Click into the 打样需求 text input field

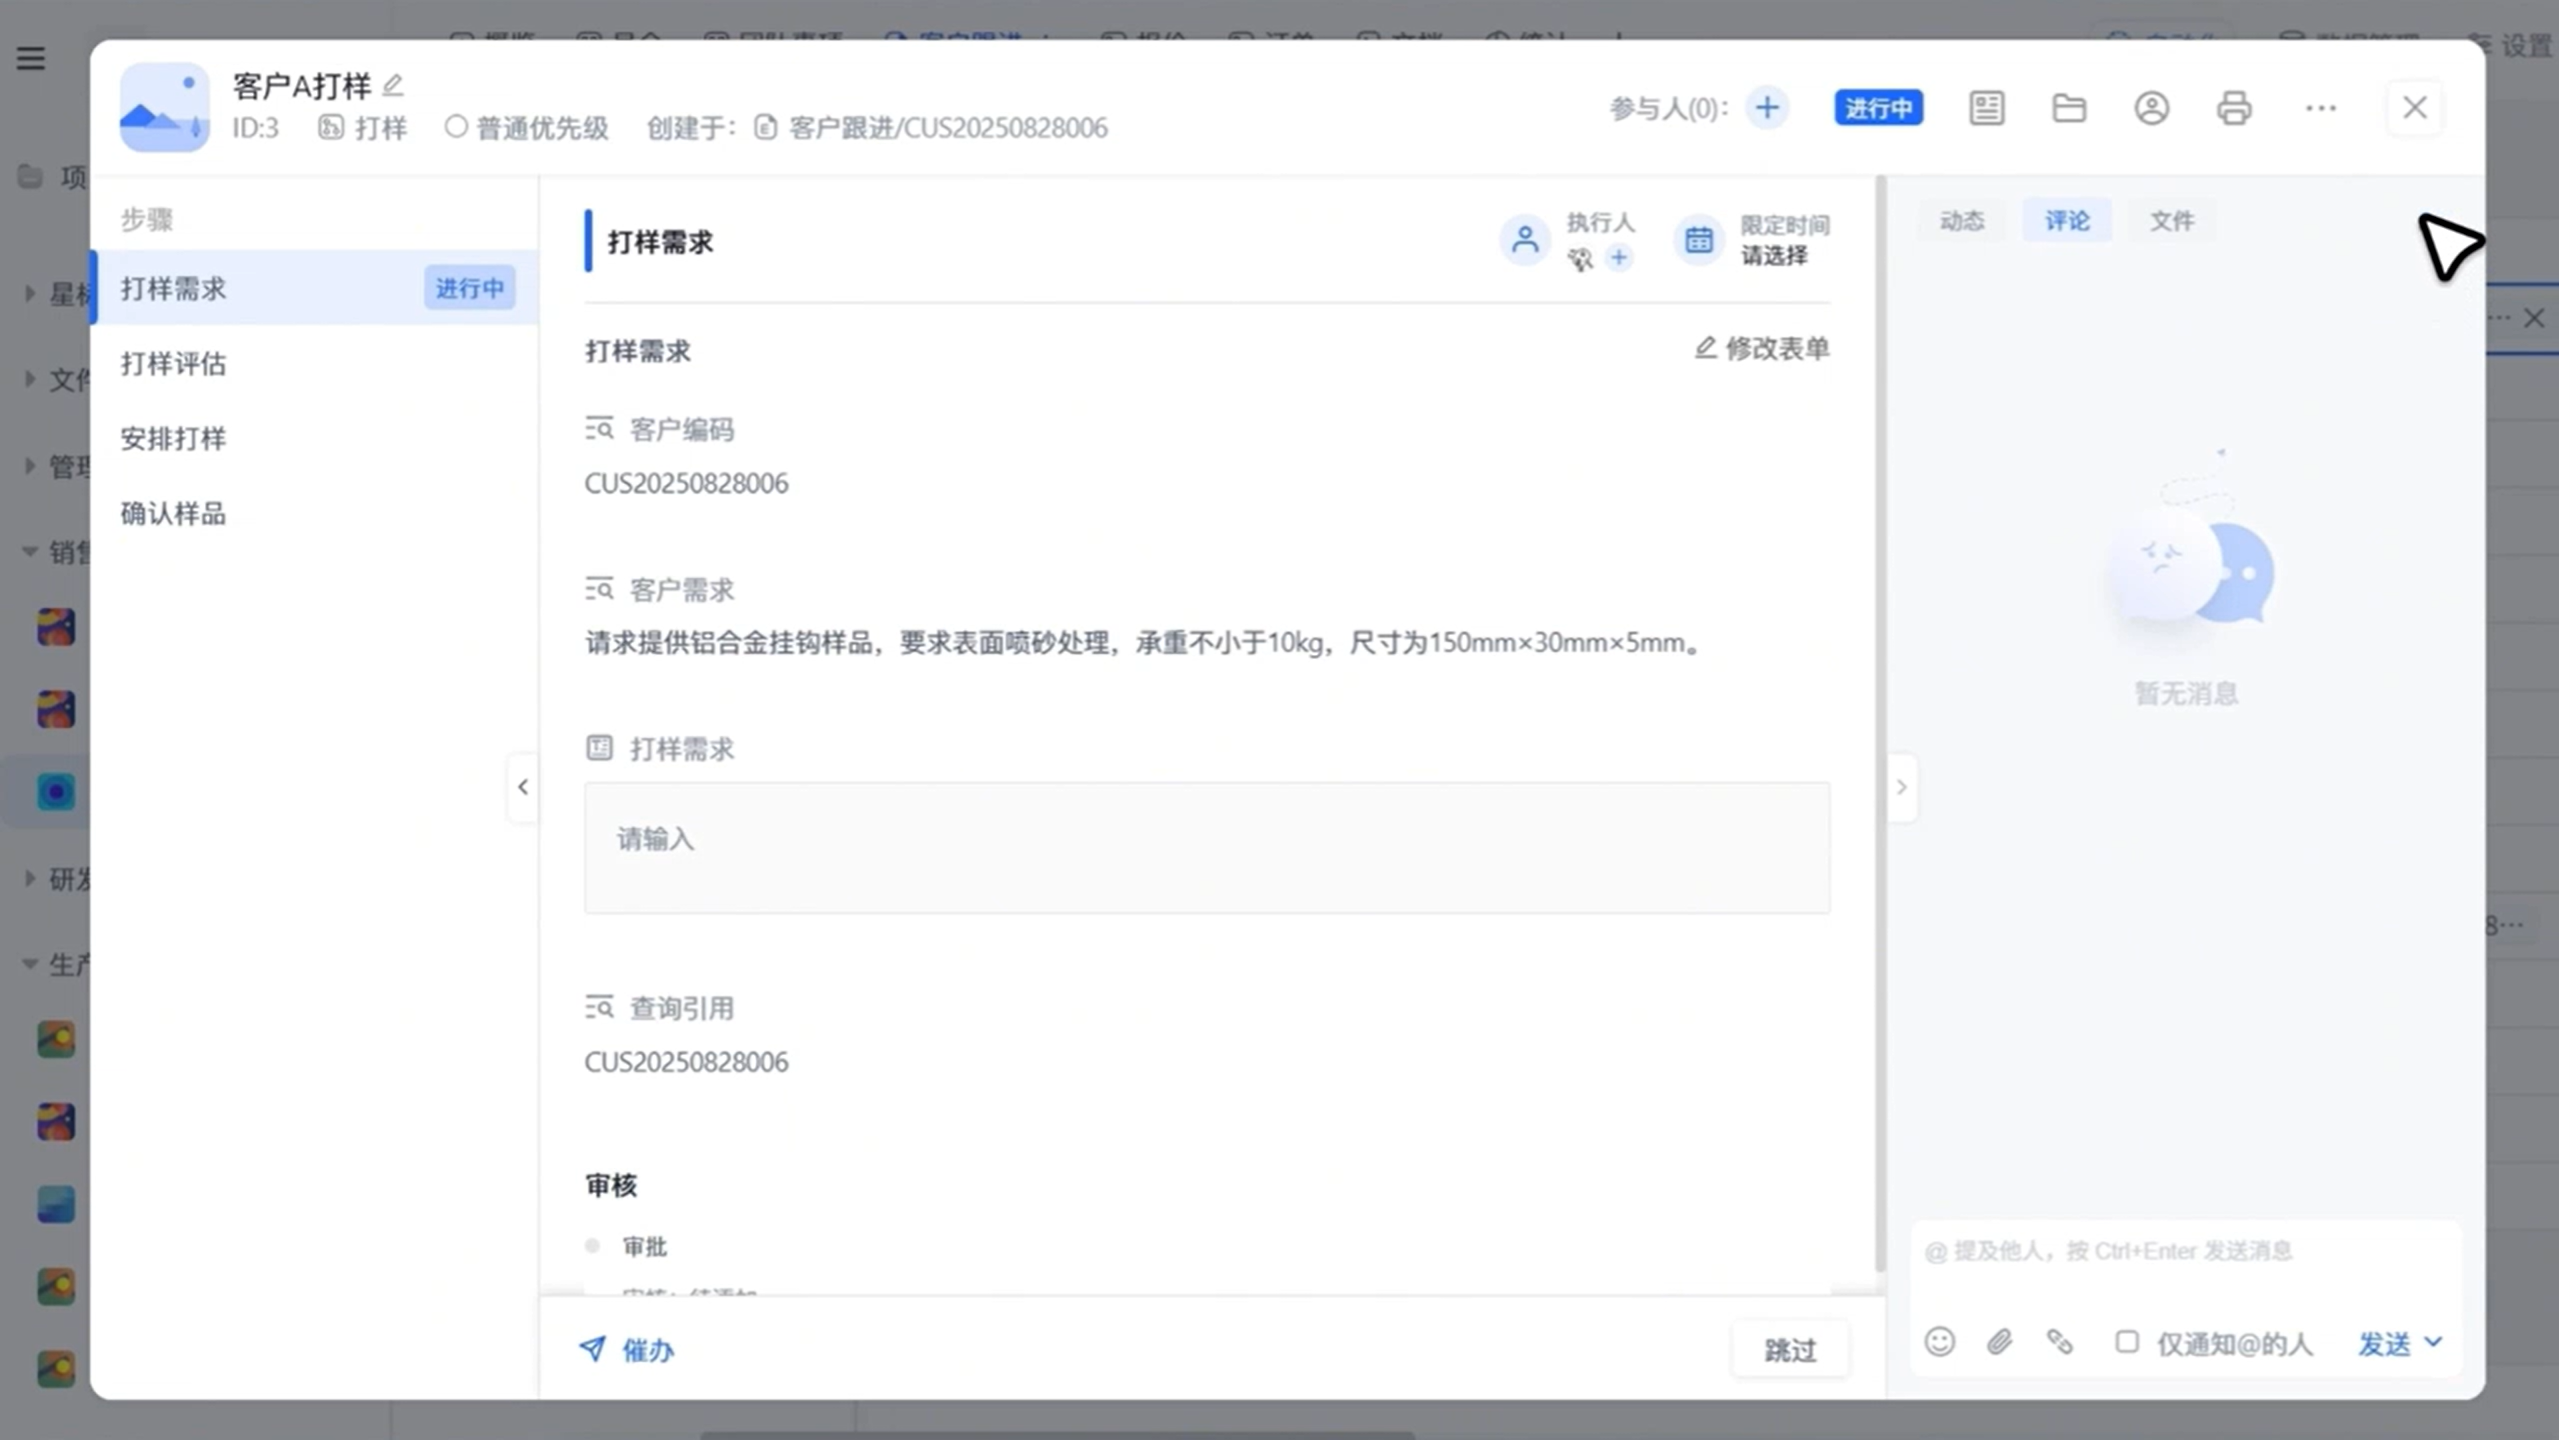pyautogui.click(x=1207, y=847)
